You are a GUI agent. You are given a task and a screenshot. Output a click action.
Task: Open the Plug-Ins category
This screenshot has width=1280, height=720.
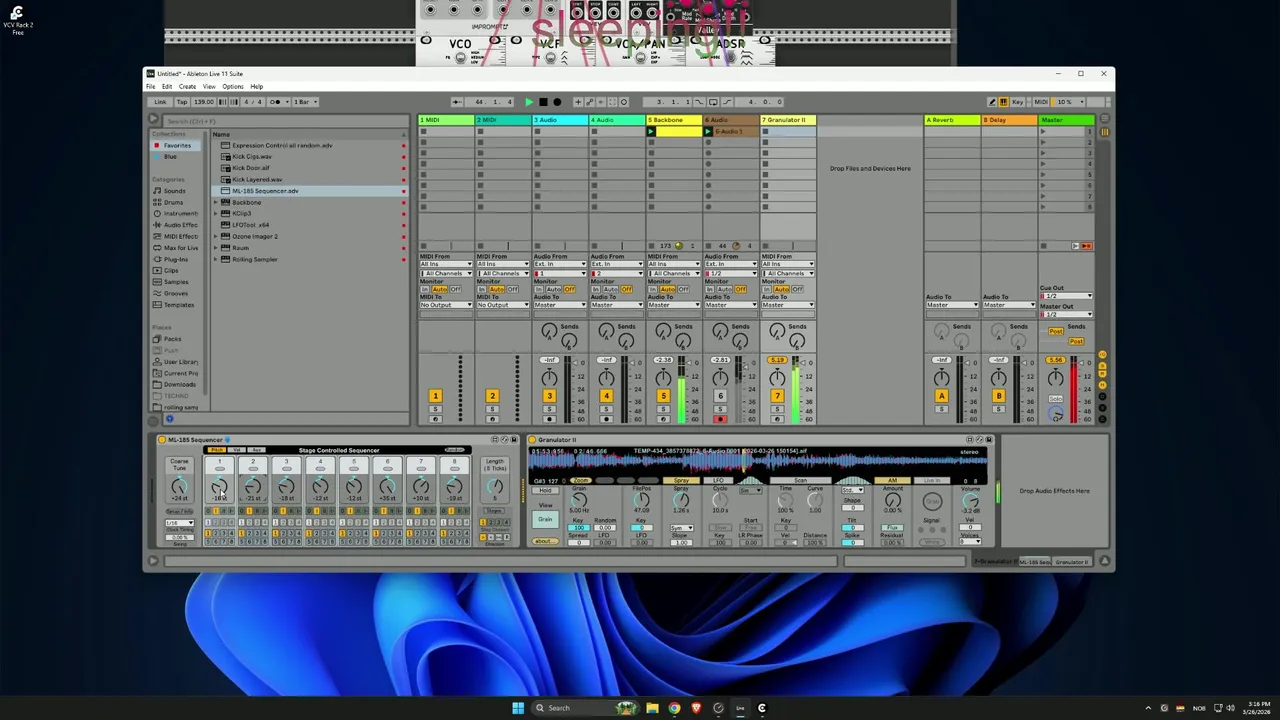coord(176,259)
